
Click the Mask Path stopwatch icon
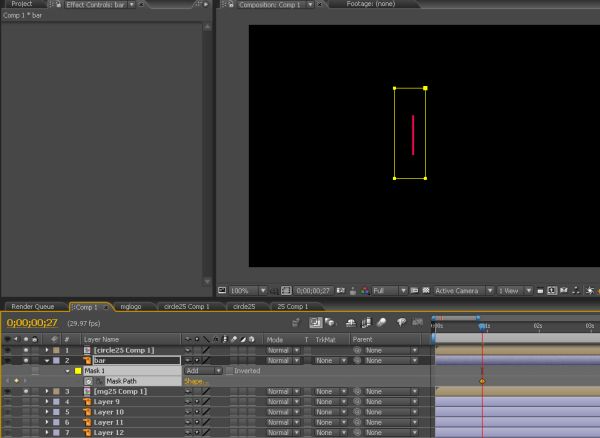tap(88, 381)
